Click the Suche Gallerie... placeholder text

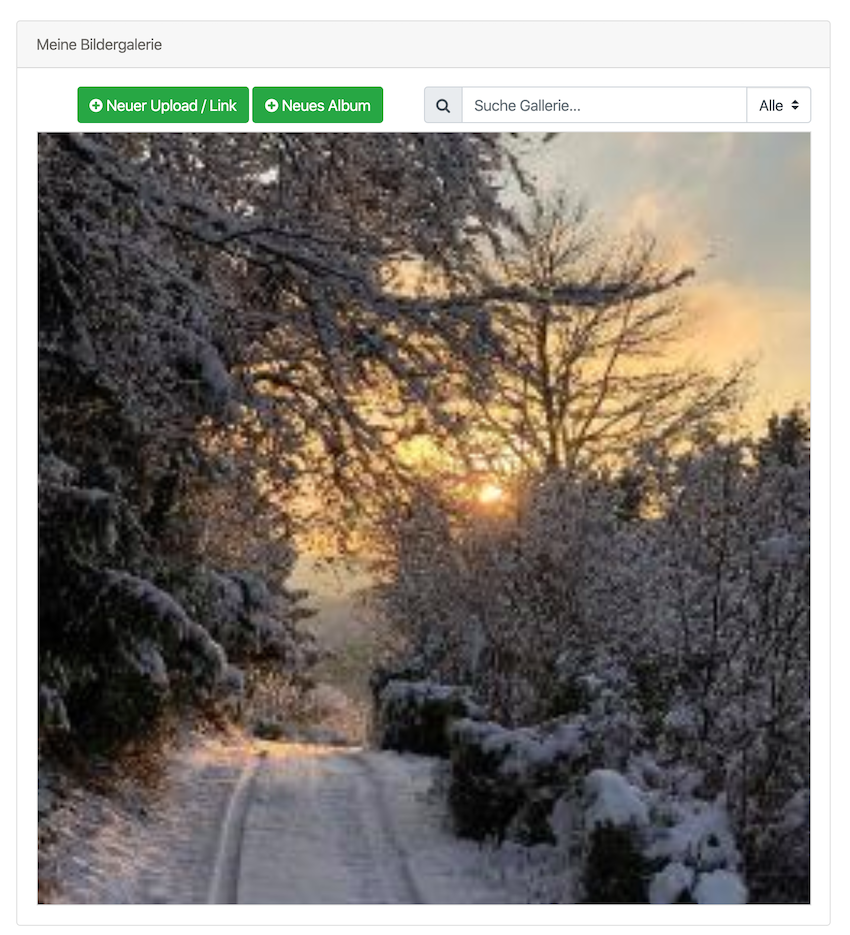click(x=527, y=106)
